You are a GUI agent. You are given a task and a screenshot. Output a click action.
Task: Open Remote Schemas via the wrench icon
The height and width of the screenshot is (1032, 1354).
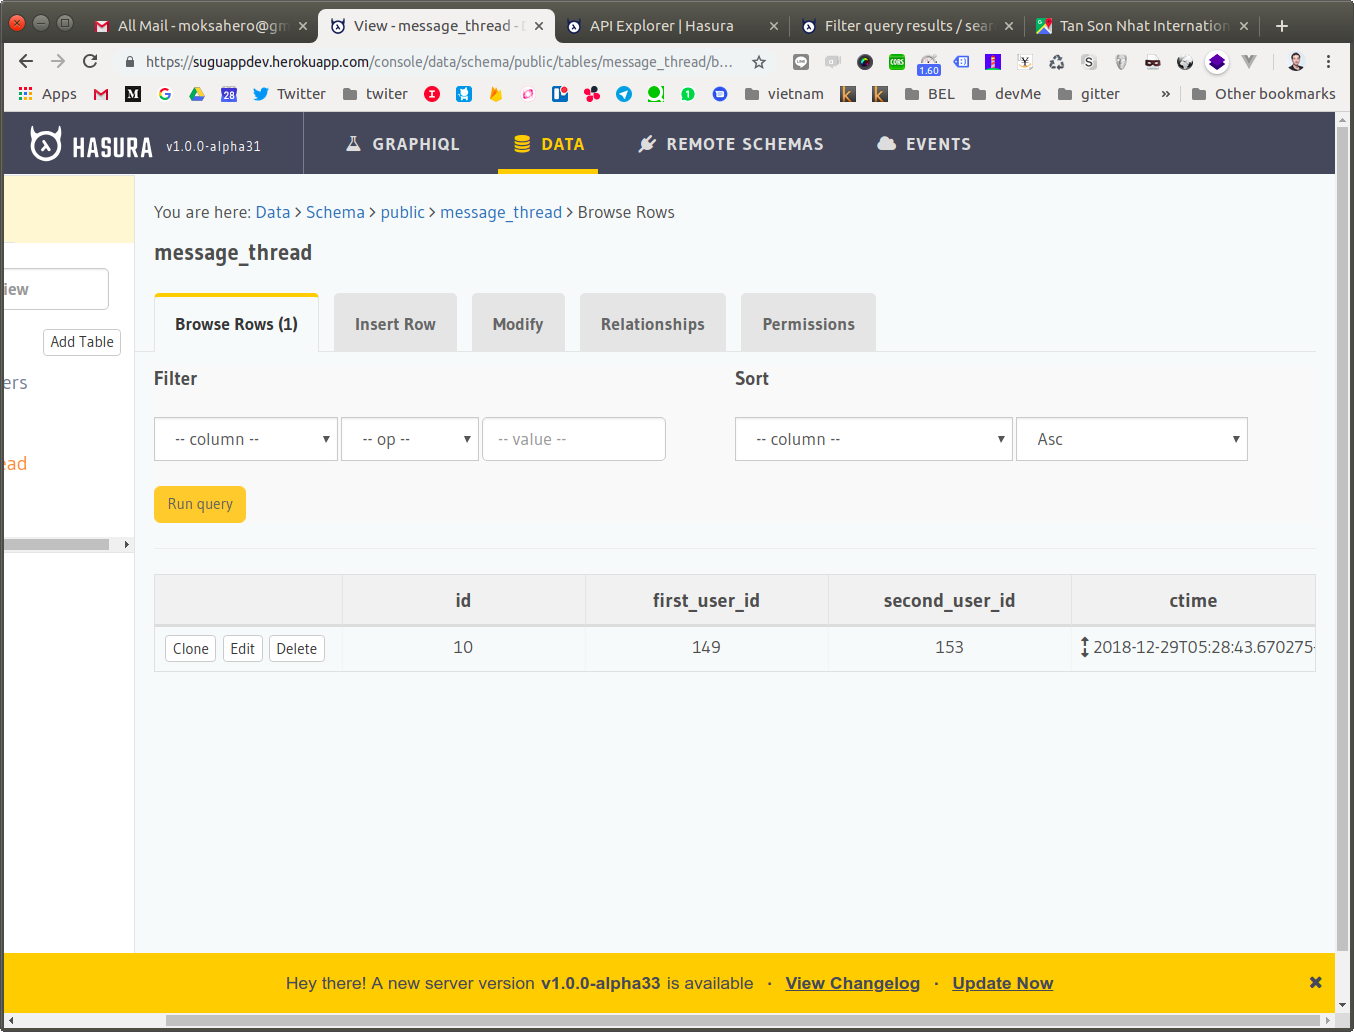tap(646, 143)
